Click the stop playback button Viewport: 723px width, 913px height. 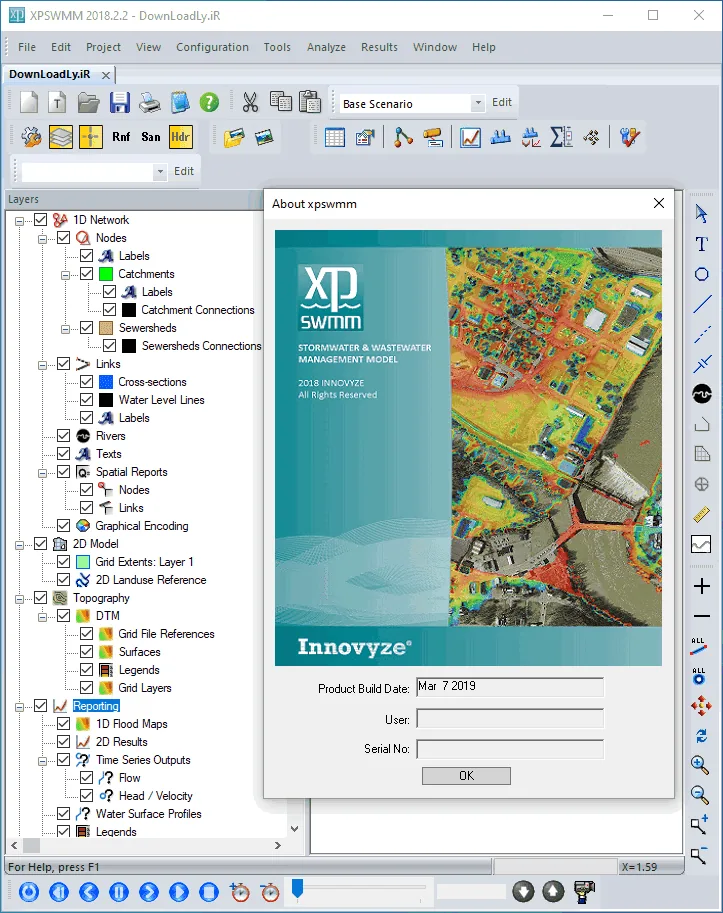[x=209, y=891]
